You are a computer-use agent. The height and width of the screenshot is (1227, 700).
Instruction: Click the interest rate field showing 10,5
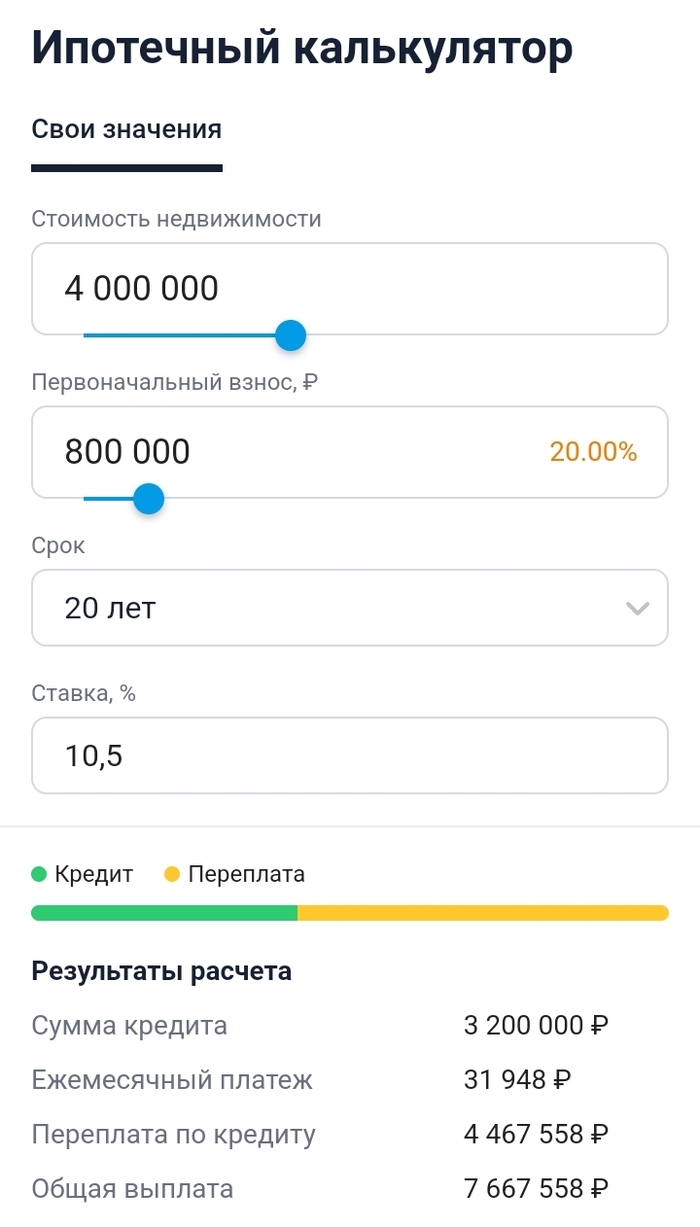click(349, 755)
